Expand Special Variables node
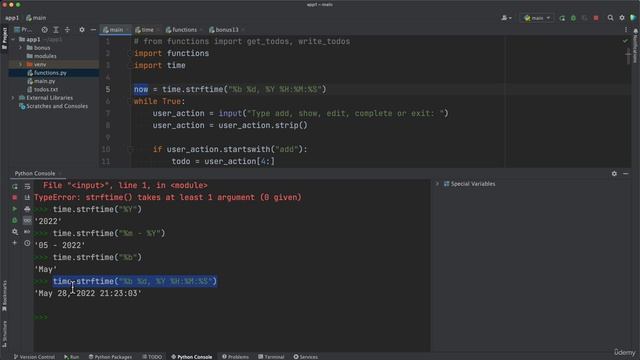The height and width of the screenshot is (360, 640). click(437, 184)
